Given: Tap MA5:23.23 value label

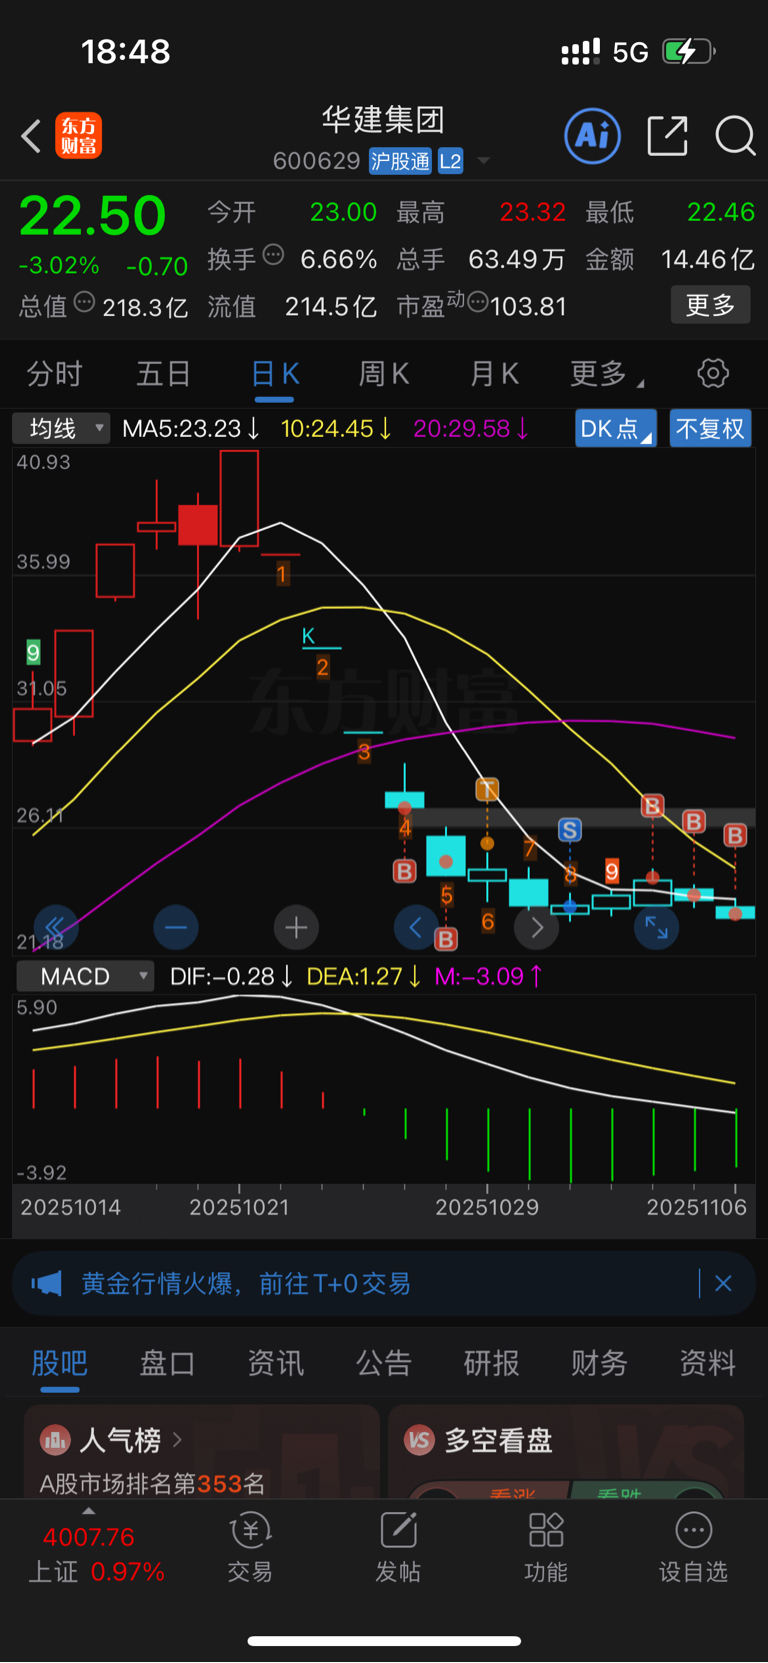Looking at the screenshot, I should [190, 429].
